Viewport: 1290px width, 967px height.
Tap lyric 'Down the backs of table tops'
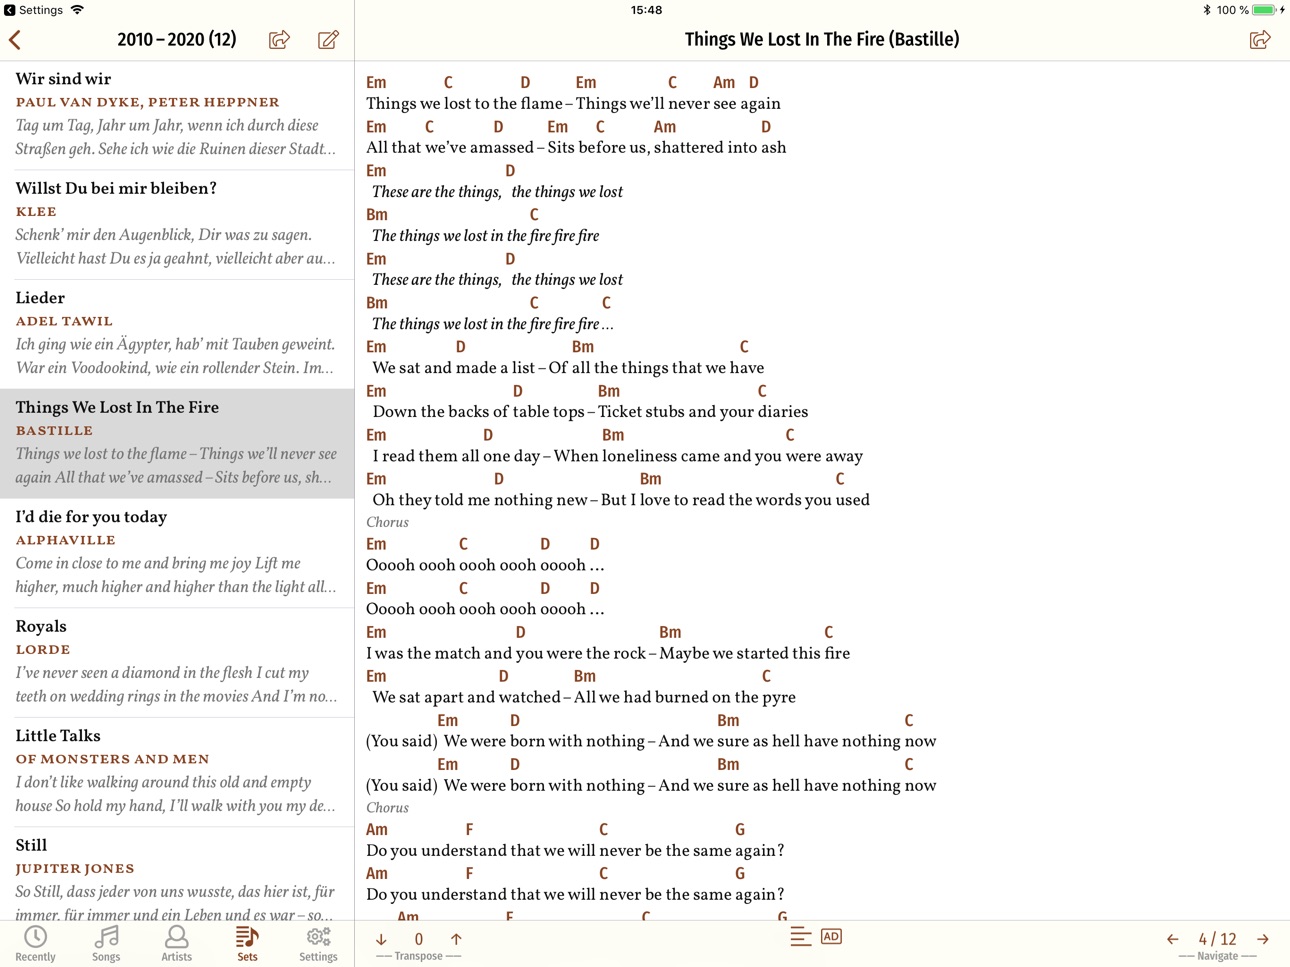(x=478, y=412)
